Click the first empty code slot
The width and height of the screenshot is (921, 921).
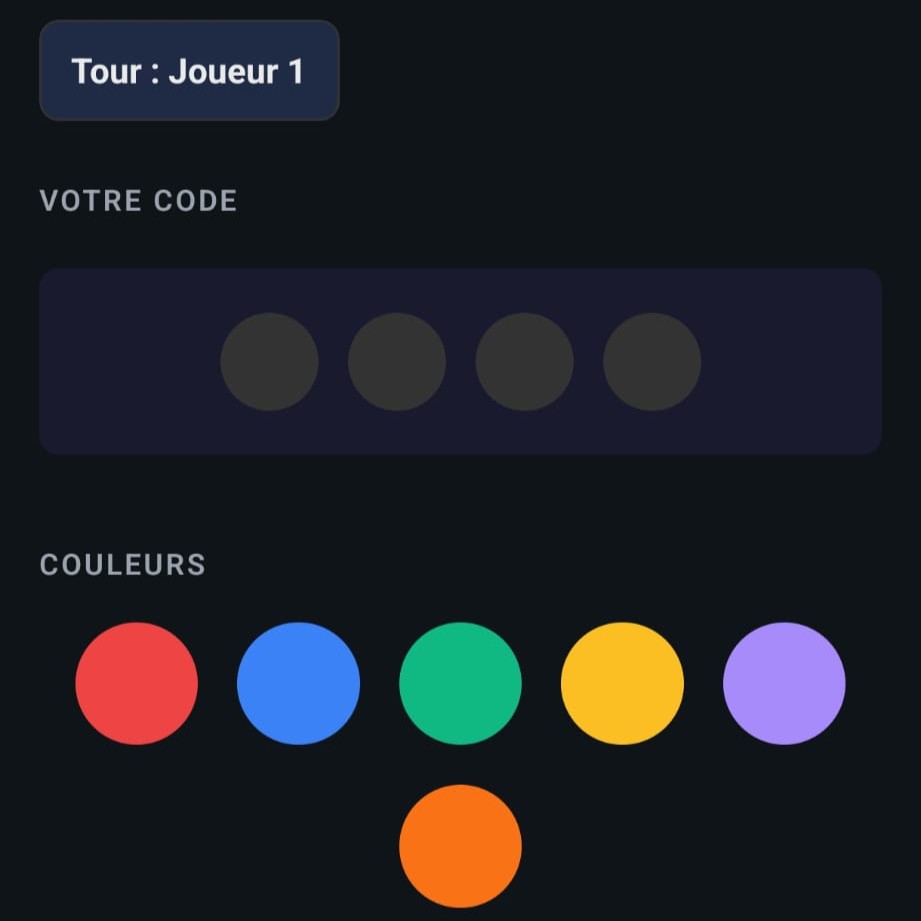tap(269, 361)
